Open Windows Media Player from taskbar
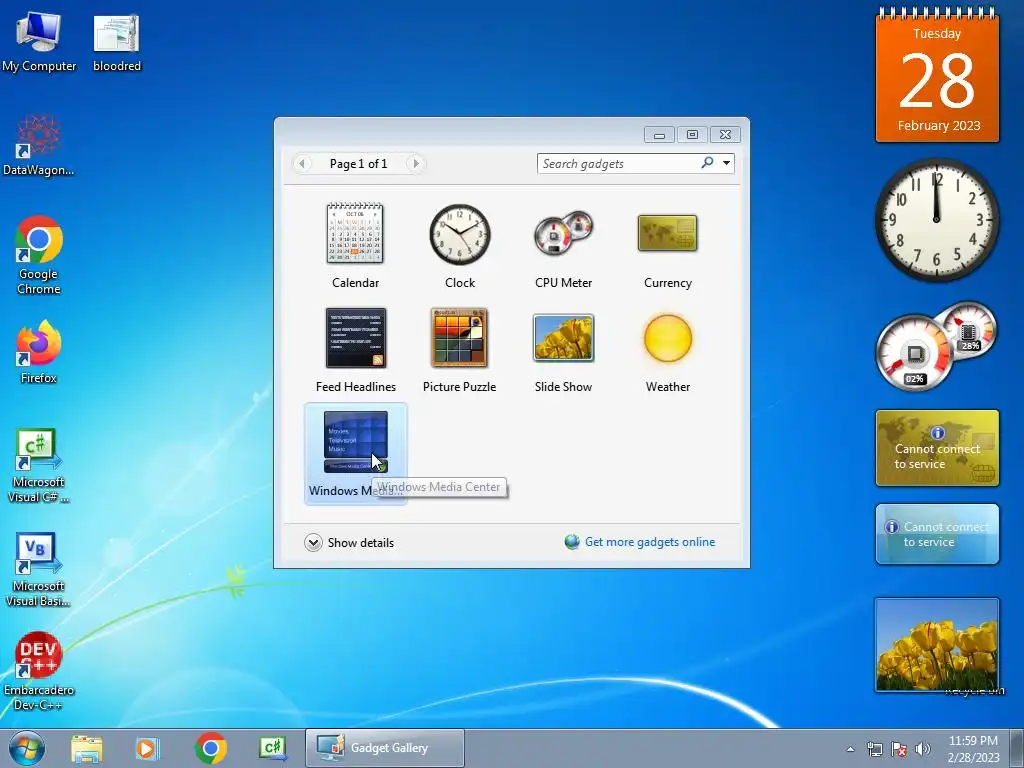Viewport: 1024px width, 768px height. coord(147,748)
